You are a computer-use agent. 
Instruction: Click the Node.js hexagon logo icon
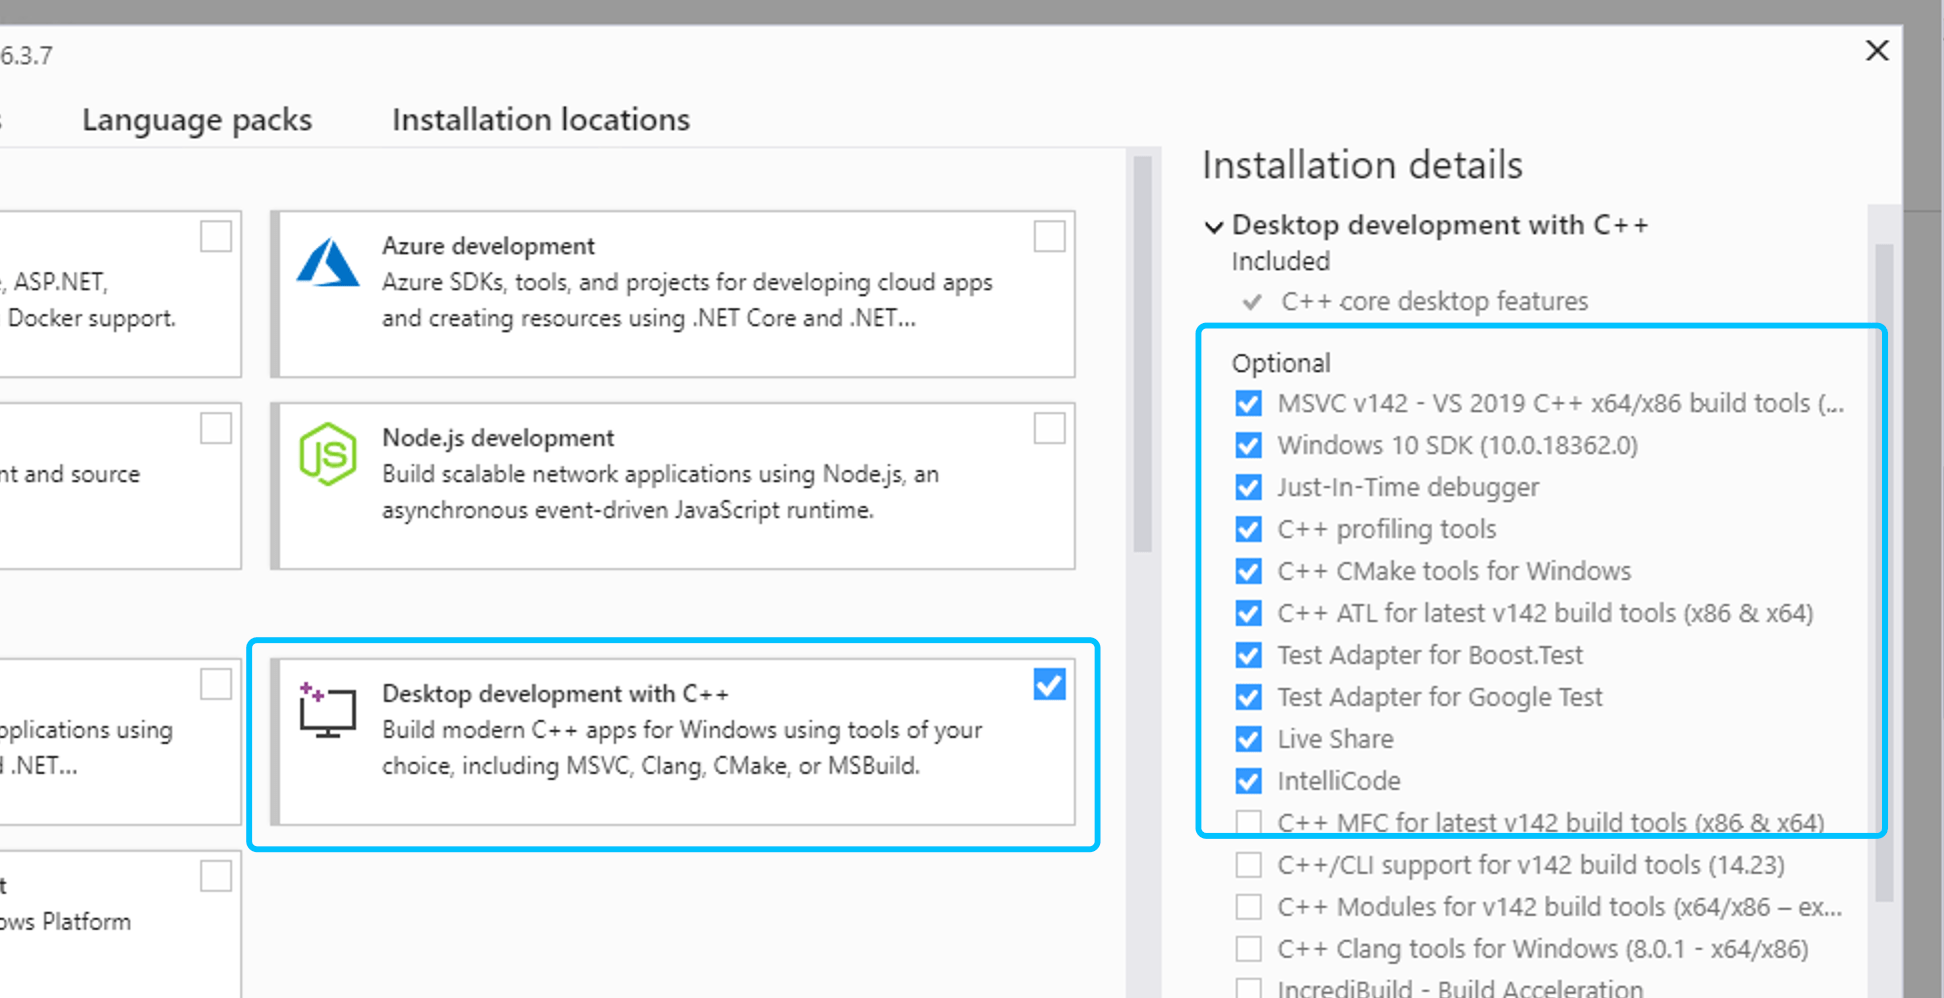(x=328, y=455)
